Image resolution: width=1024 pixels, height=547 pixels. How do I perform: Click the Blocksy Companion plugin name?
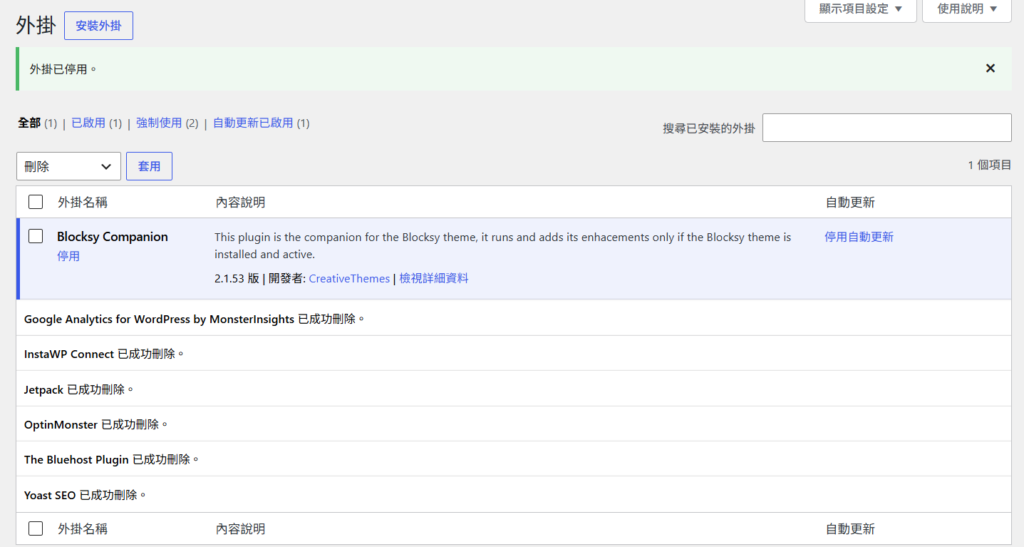[x=112, y=236]
